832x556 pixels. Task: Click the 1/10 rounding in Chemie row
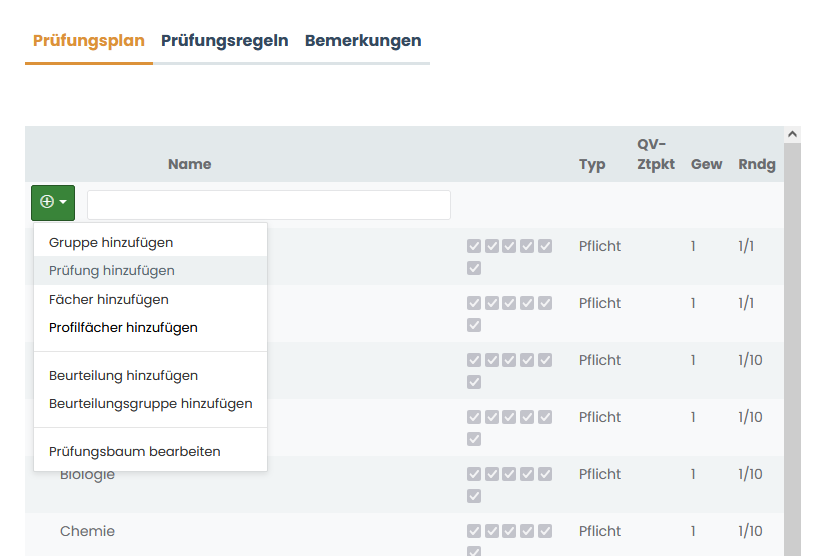point(750,531)
